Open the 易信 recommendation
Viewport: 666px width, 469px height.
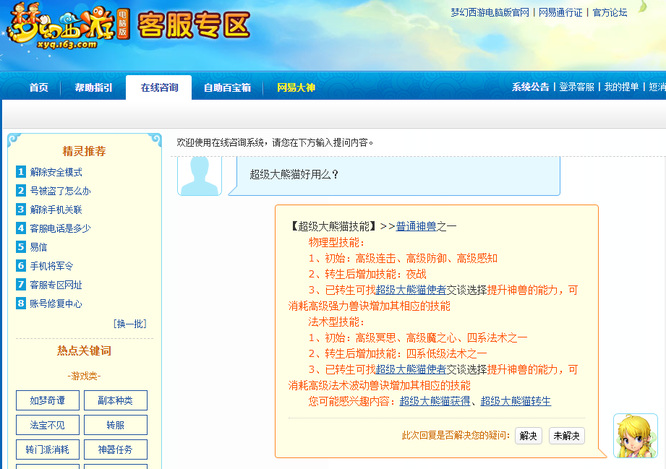[x=38, y=247]
